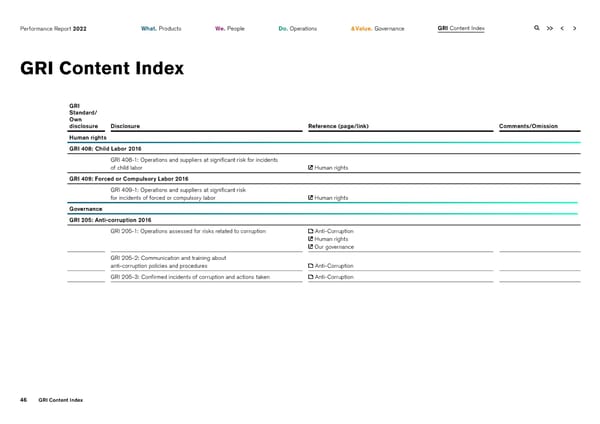The width and height of the screenshot is (600, 424).
Task: Click external link icon beside GRI 409-1 Human rights
Action: coord(310,197)
